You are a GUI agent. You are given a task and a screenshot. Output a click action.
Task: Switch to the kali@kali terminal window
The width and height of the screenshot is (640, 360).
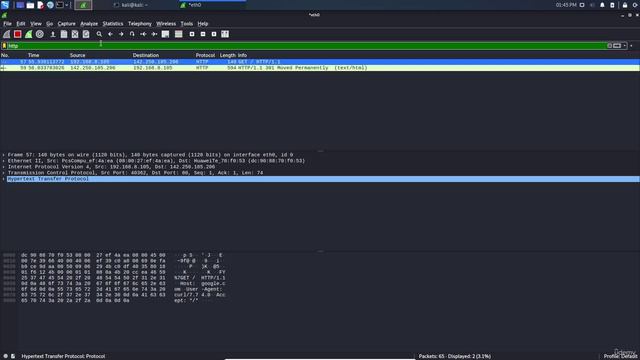131,5
